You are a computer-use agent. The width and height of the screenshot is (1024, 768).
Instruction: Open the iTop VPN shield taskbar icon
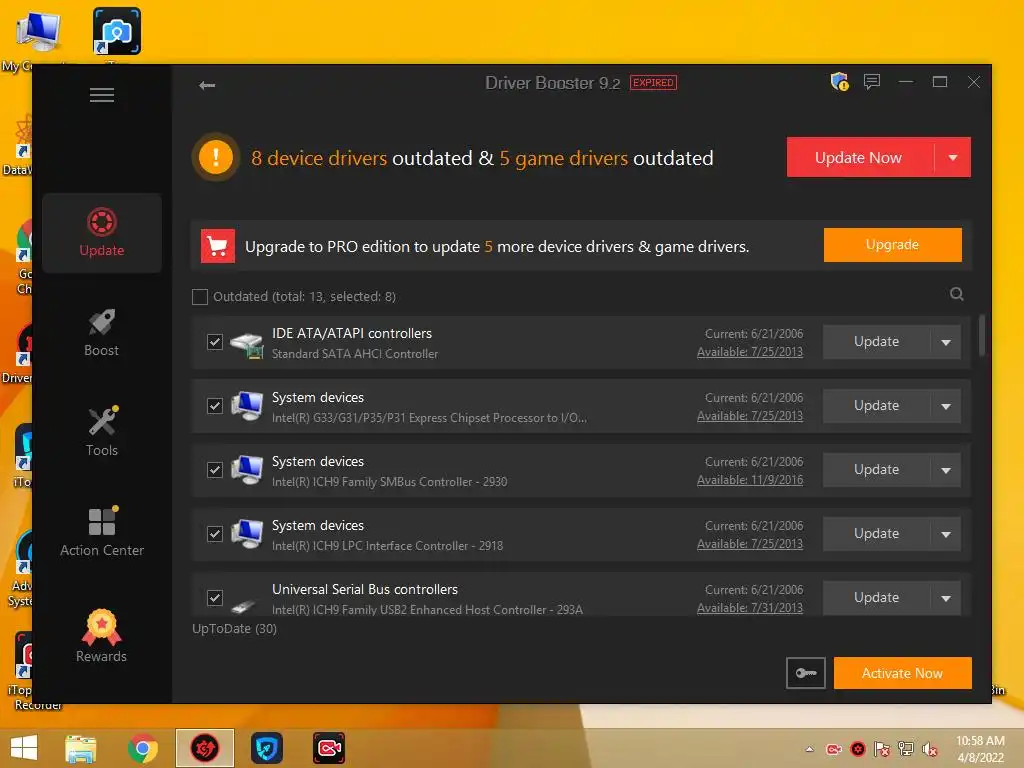click(266, 748)
